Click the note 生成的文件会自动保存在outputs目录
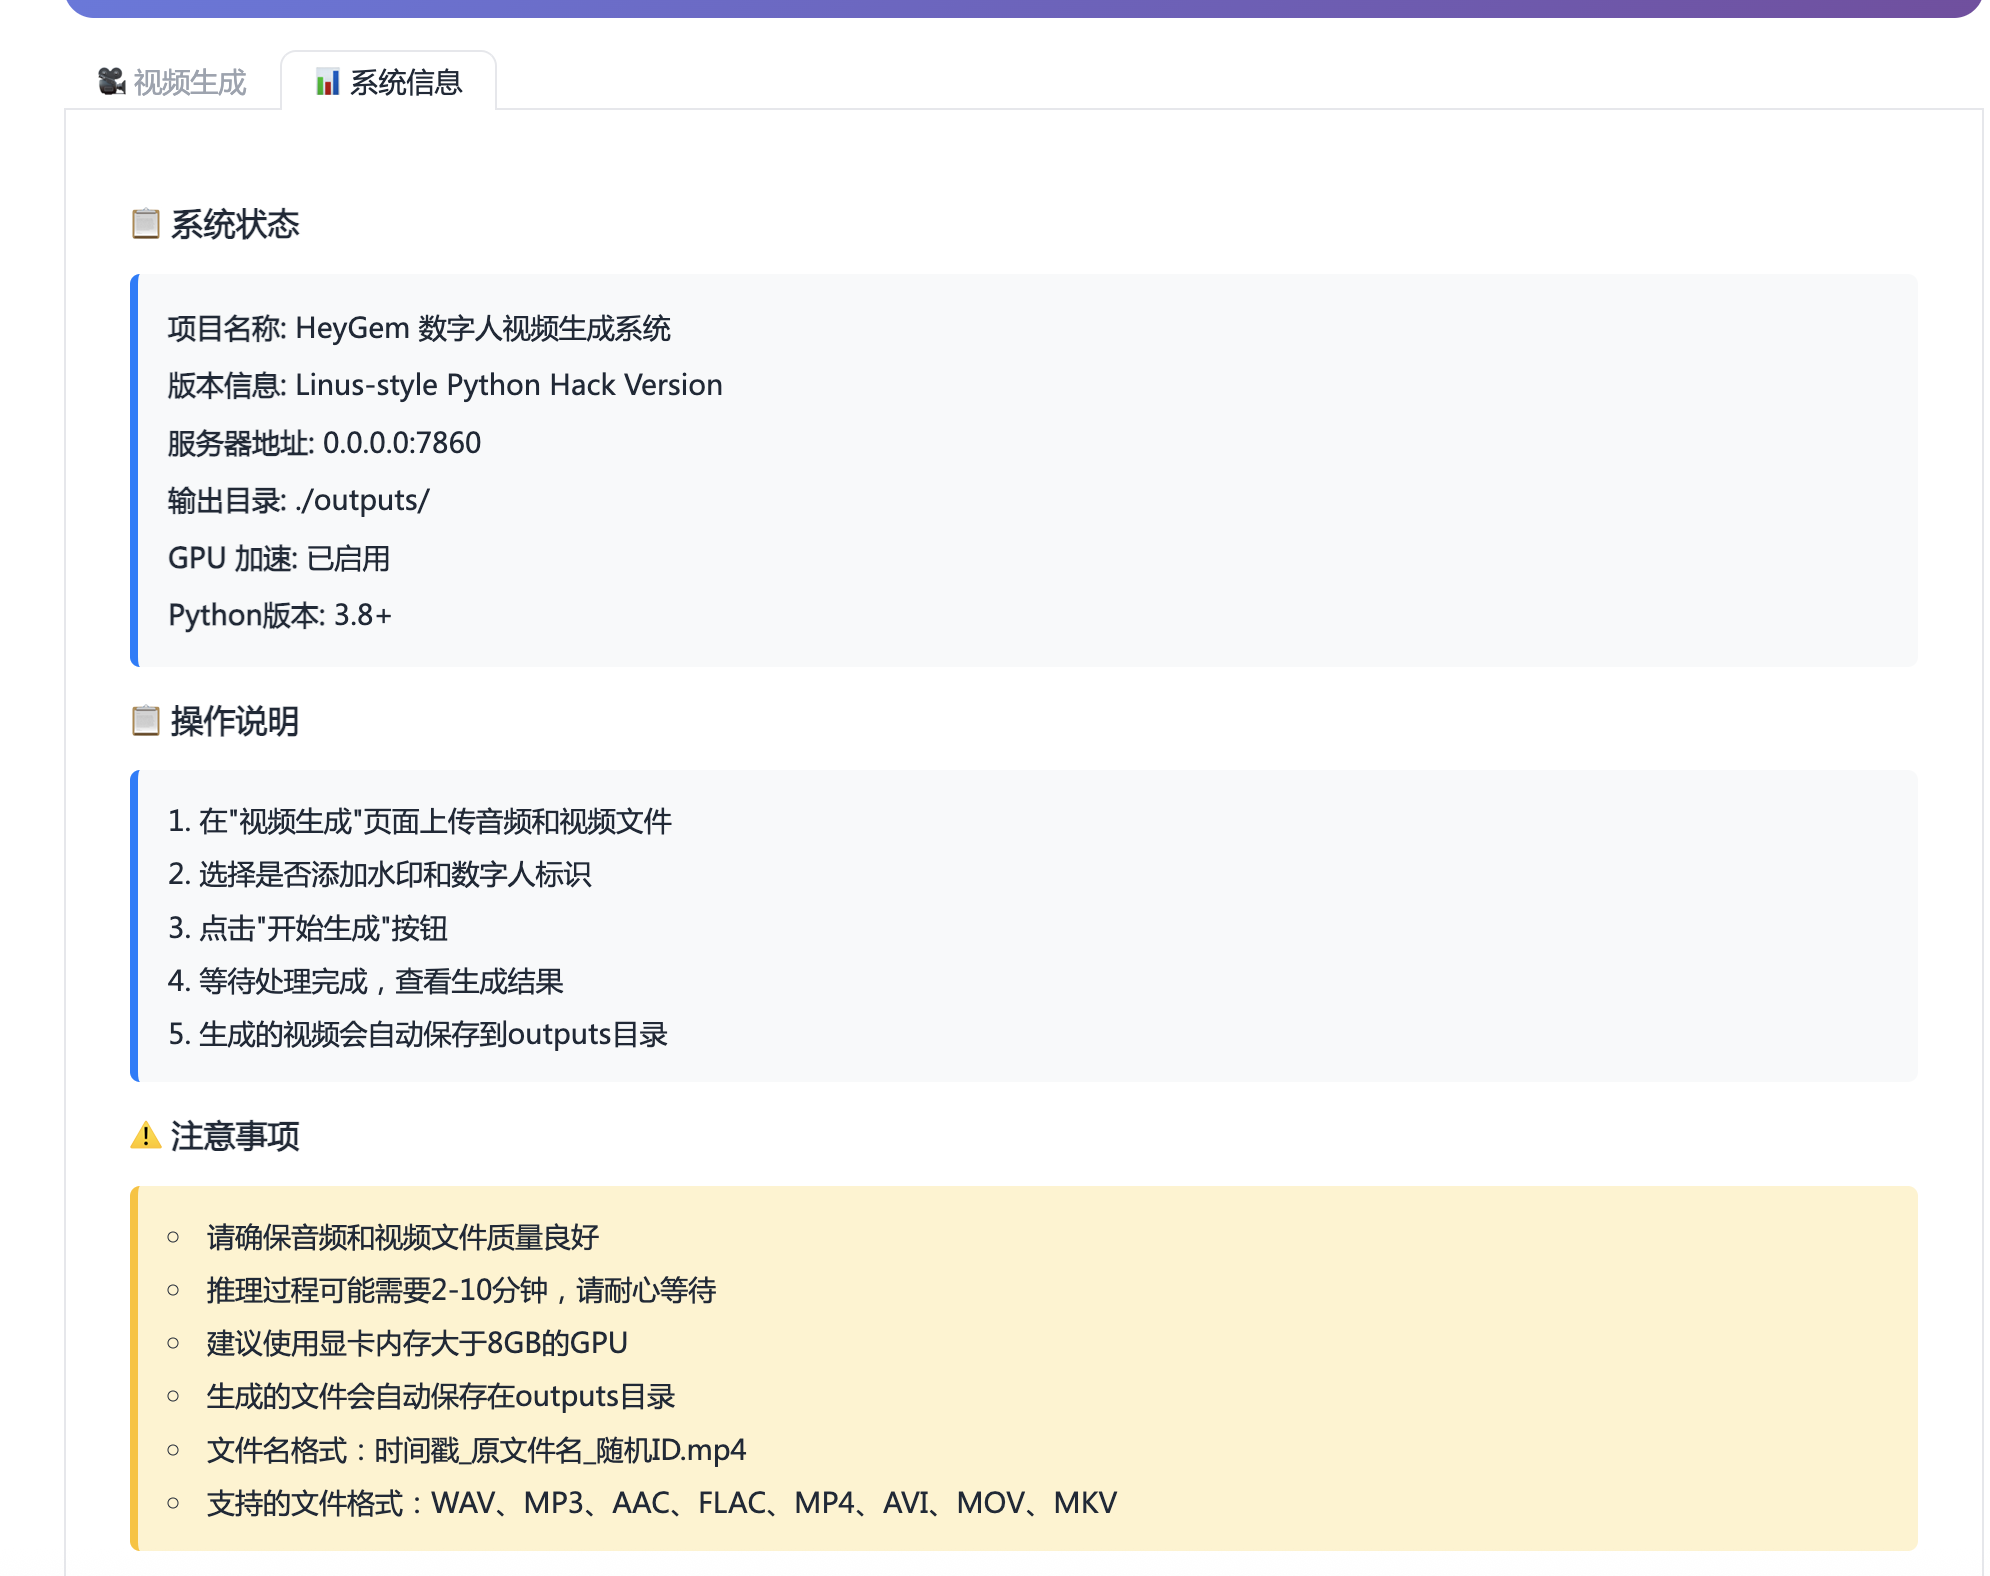Screen dimensions: 1990x1576 (x=441, y=1396)
